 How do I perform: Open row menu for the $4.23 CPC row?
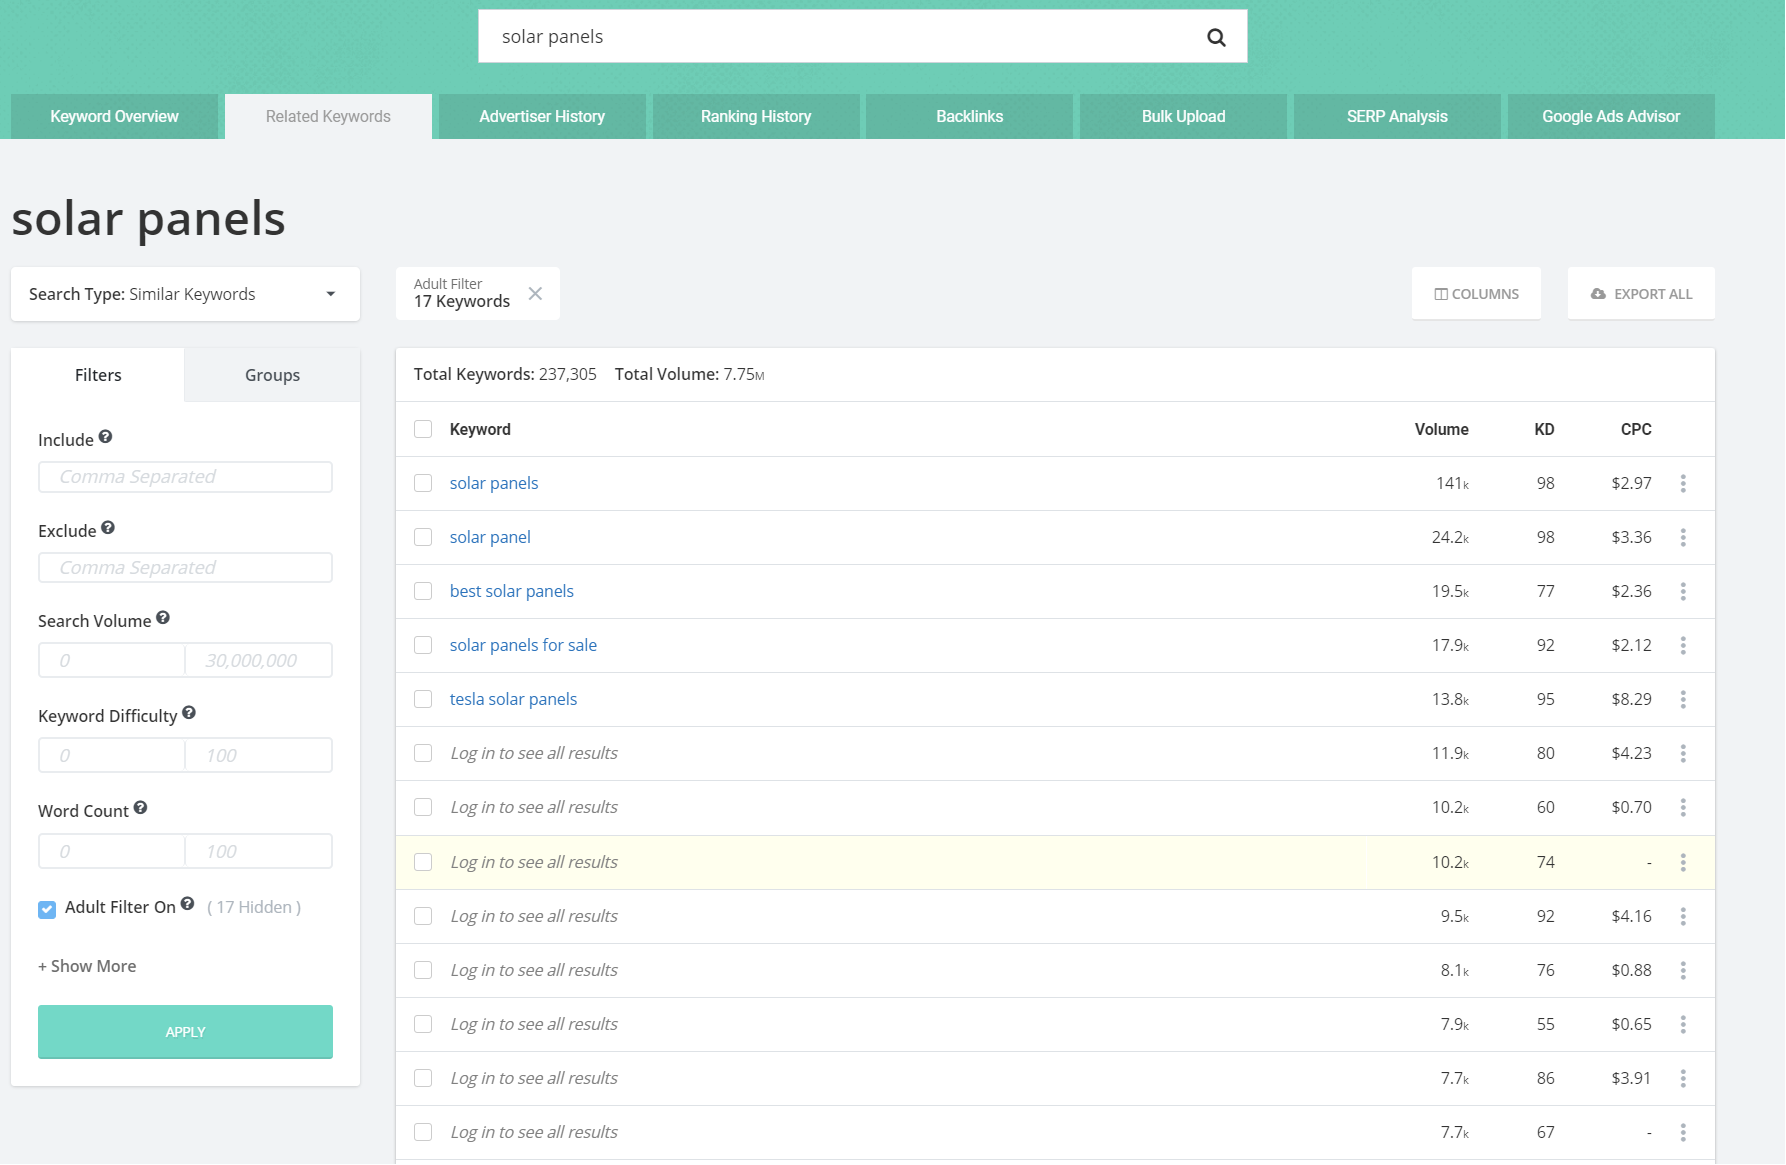coord(1683,753)
